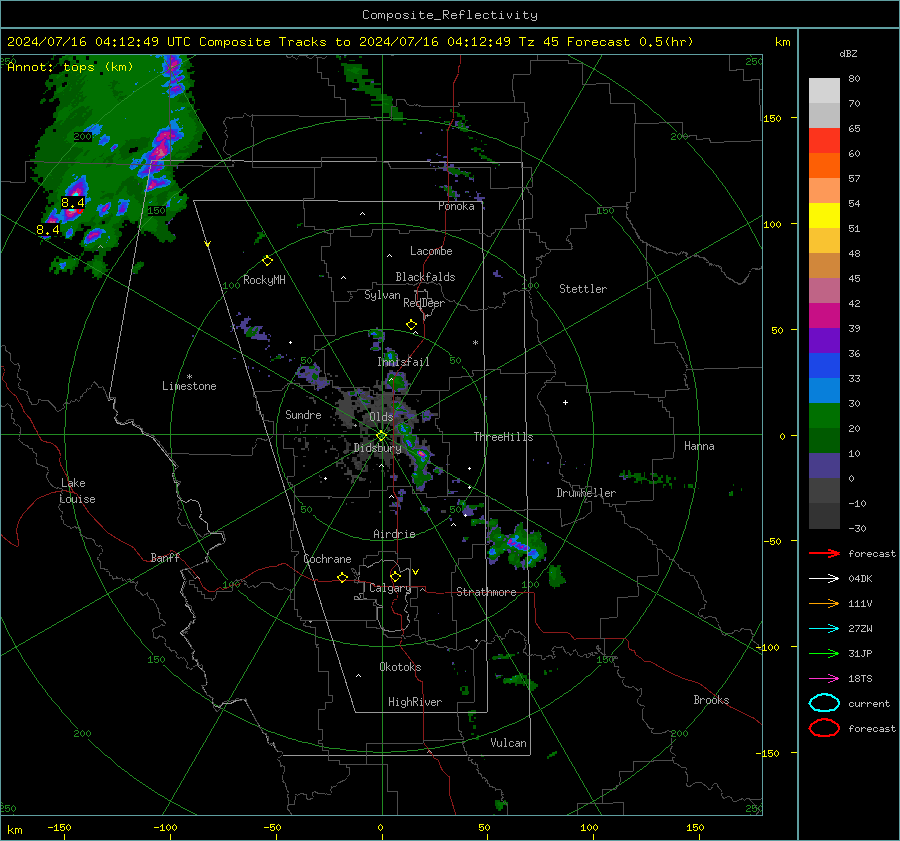Click the UTC timestamp header line

coord(350,42)
